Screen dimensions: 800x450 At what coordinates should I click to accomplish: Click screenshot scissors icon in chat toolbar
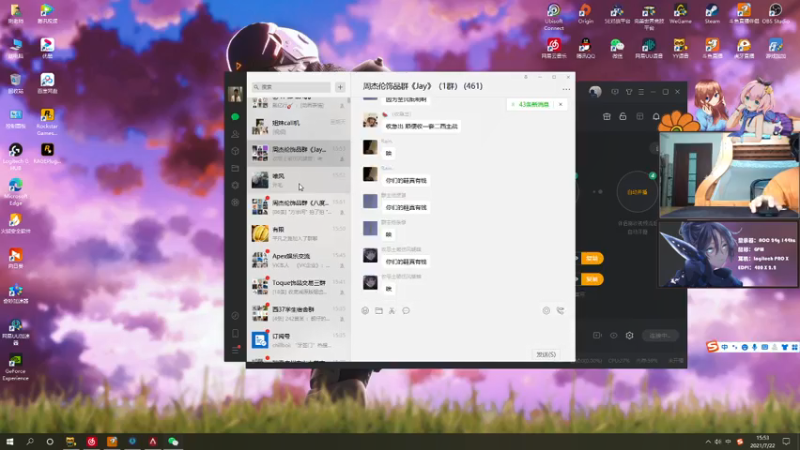pyautogui.click(x=392, y=310)
